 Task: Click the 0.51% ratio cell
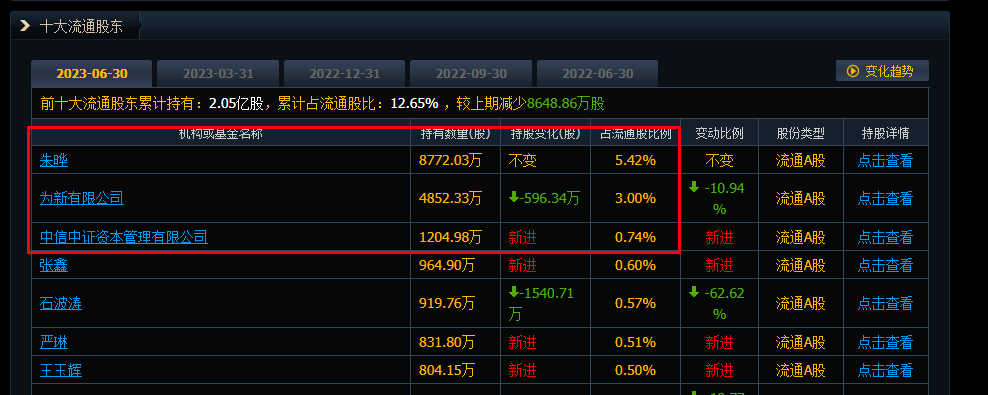tap(635, 342)
